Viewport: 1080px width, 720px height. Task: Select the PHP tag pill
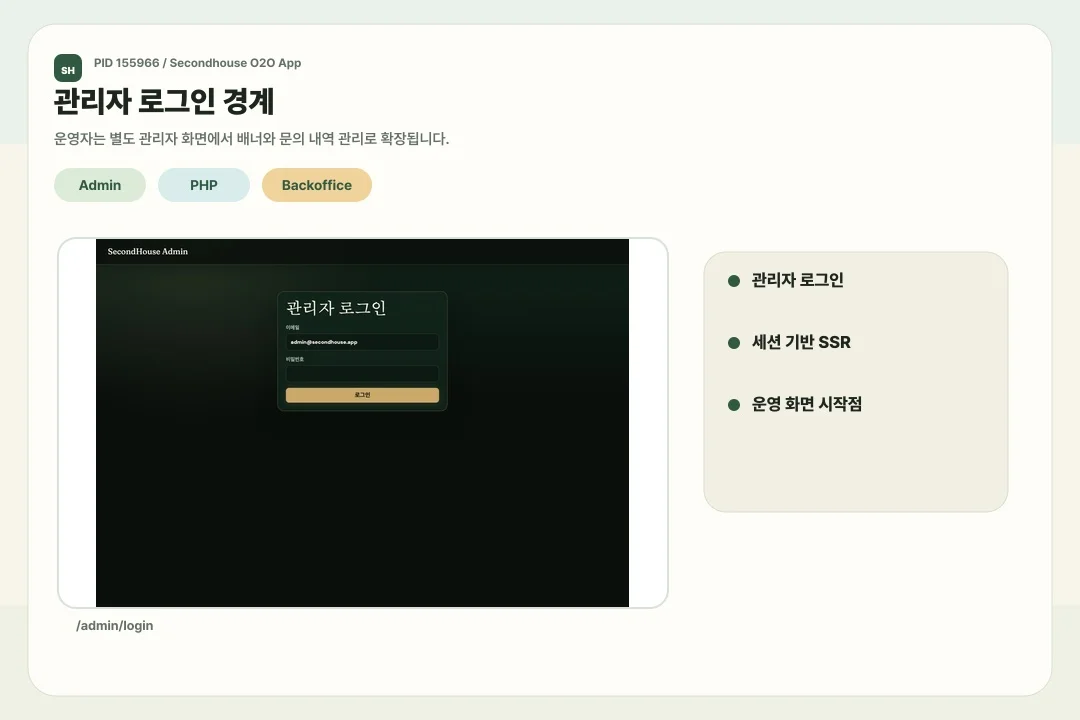pyautogui.click(x=204, y=185)
